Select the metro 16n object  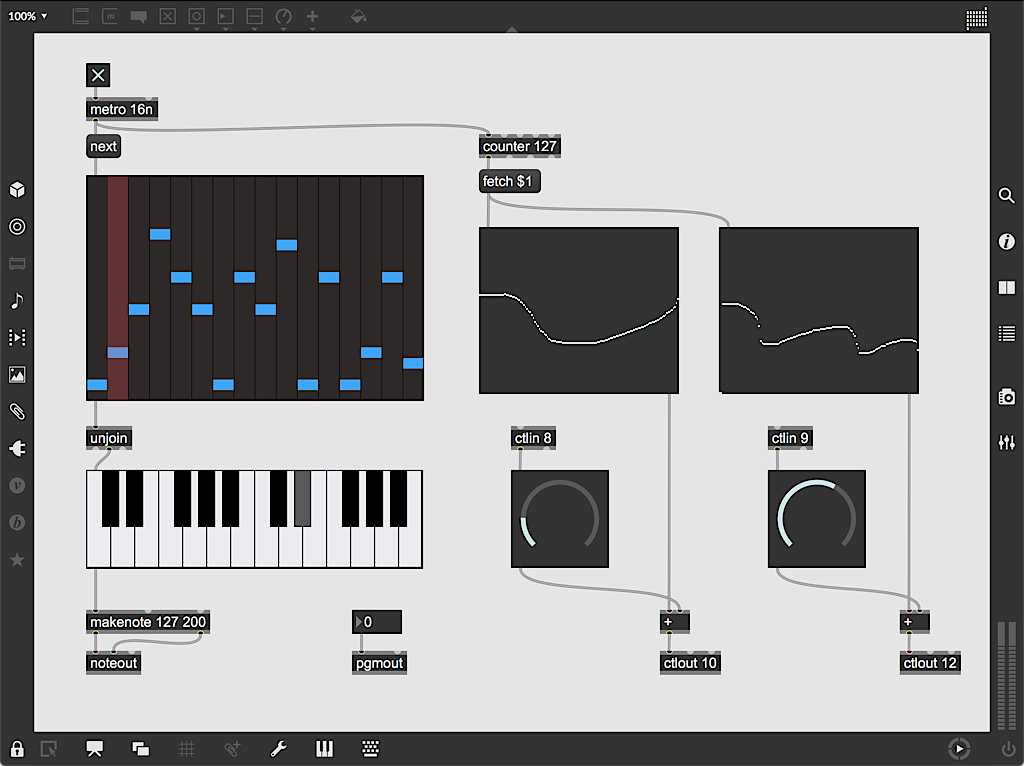tap(122, 109)
